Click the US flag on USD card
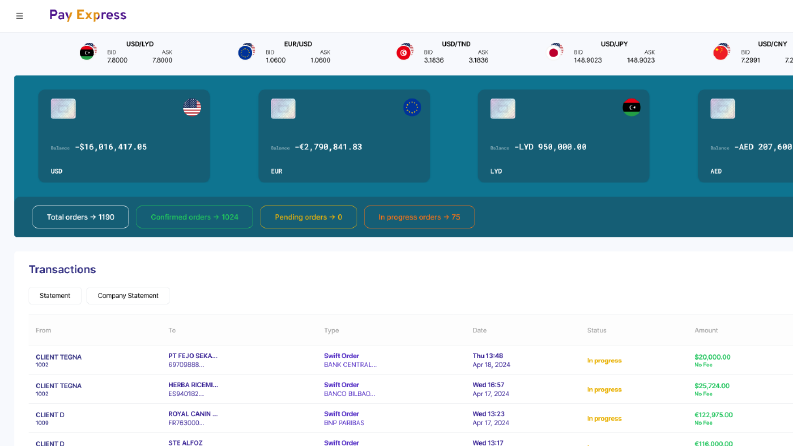Screen dimensions: 793x446 pyautogui.click(x=192, y=107)
